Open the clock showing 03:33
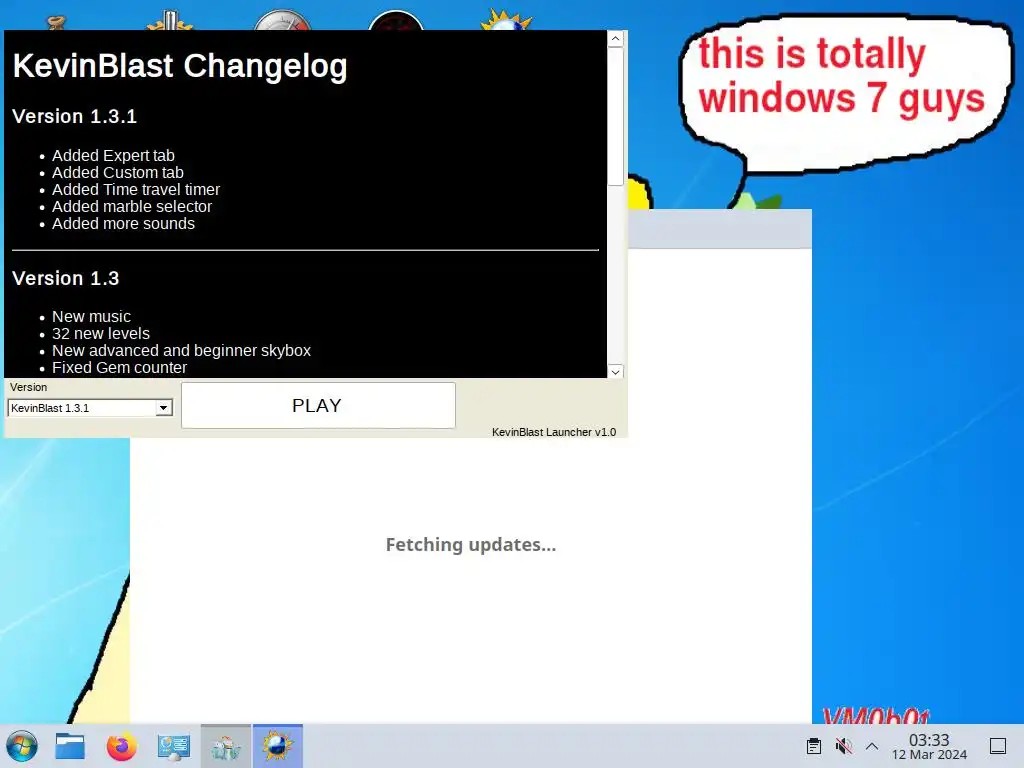Image resolution: width=1024 pixels, height=768 pixels. click(929, 746)
